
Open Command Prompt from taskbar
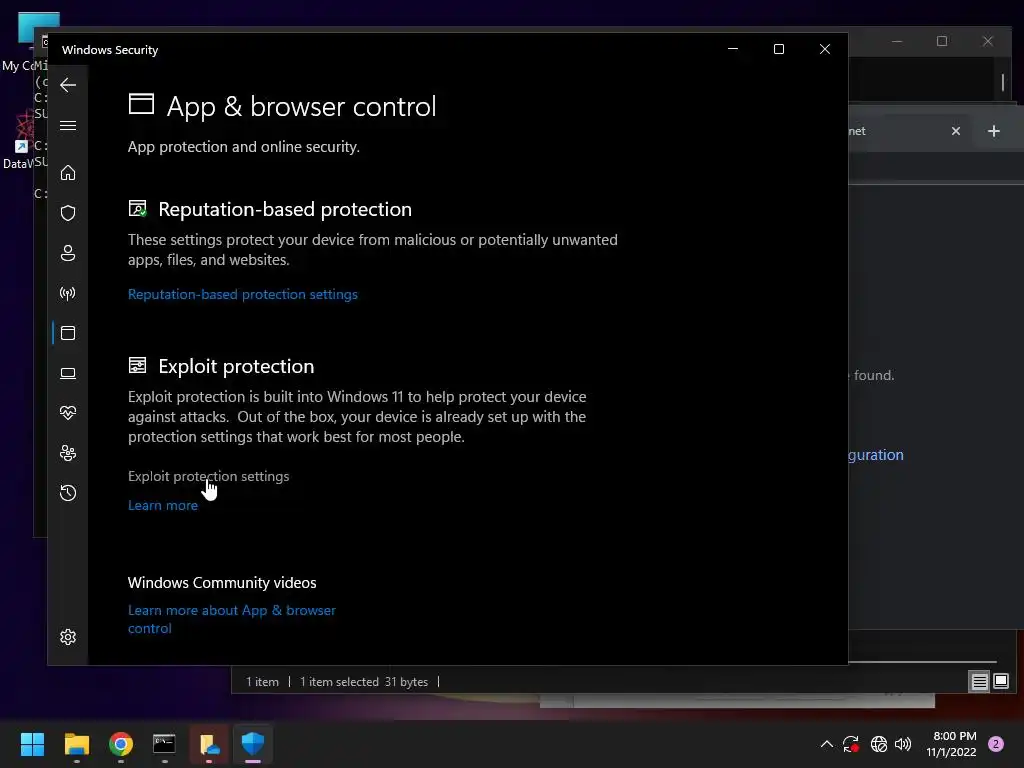click(164, 744)
